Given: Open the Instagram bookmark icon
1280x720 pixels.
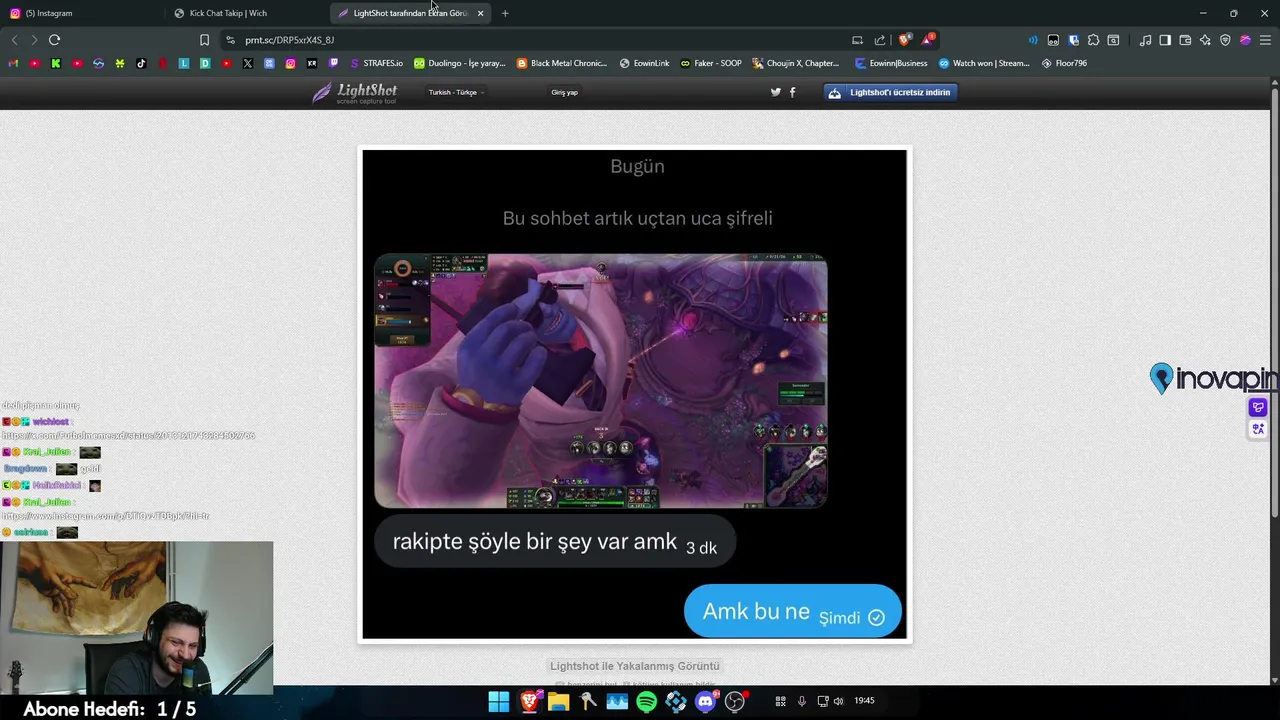Looking at the screenshot, I should [x=290, y=63].
